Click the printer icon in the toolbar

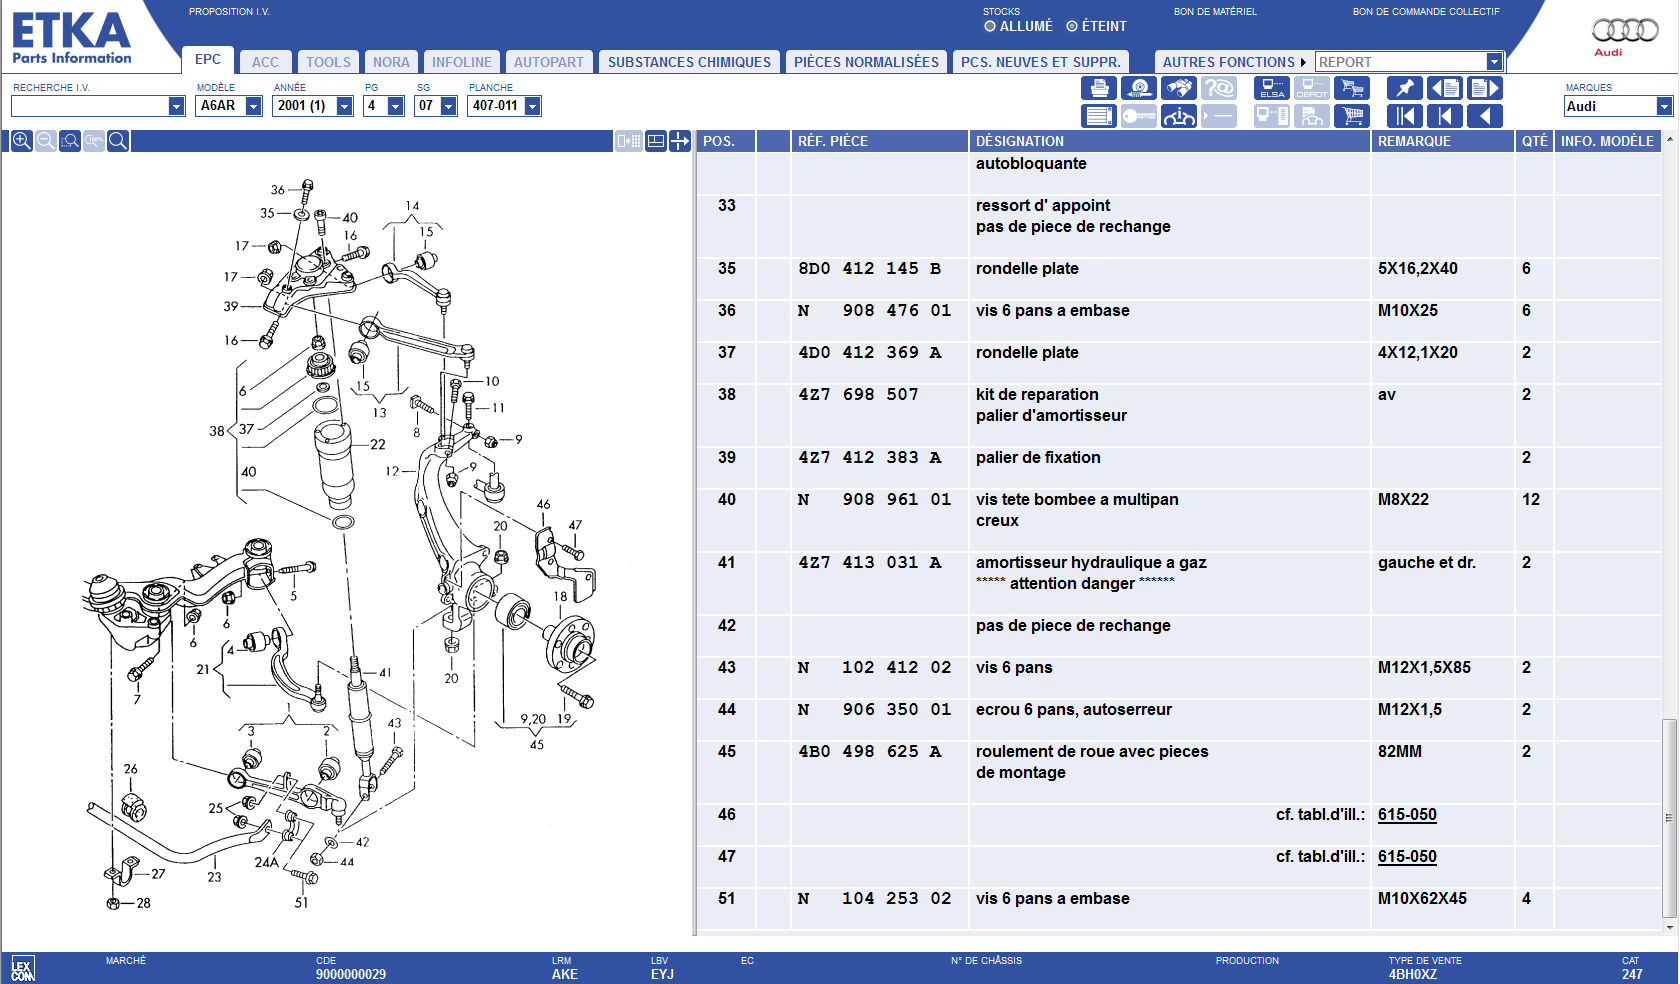1099,89
